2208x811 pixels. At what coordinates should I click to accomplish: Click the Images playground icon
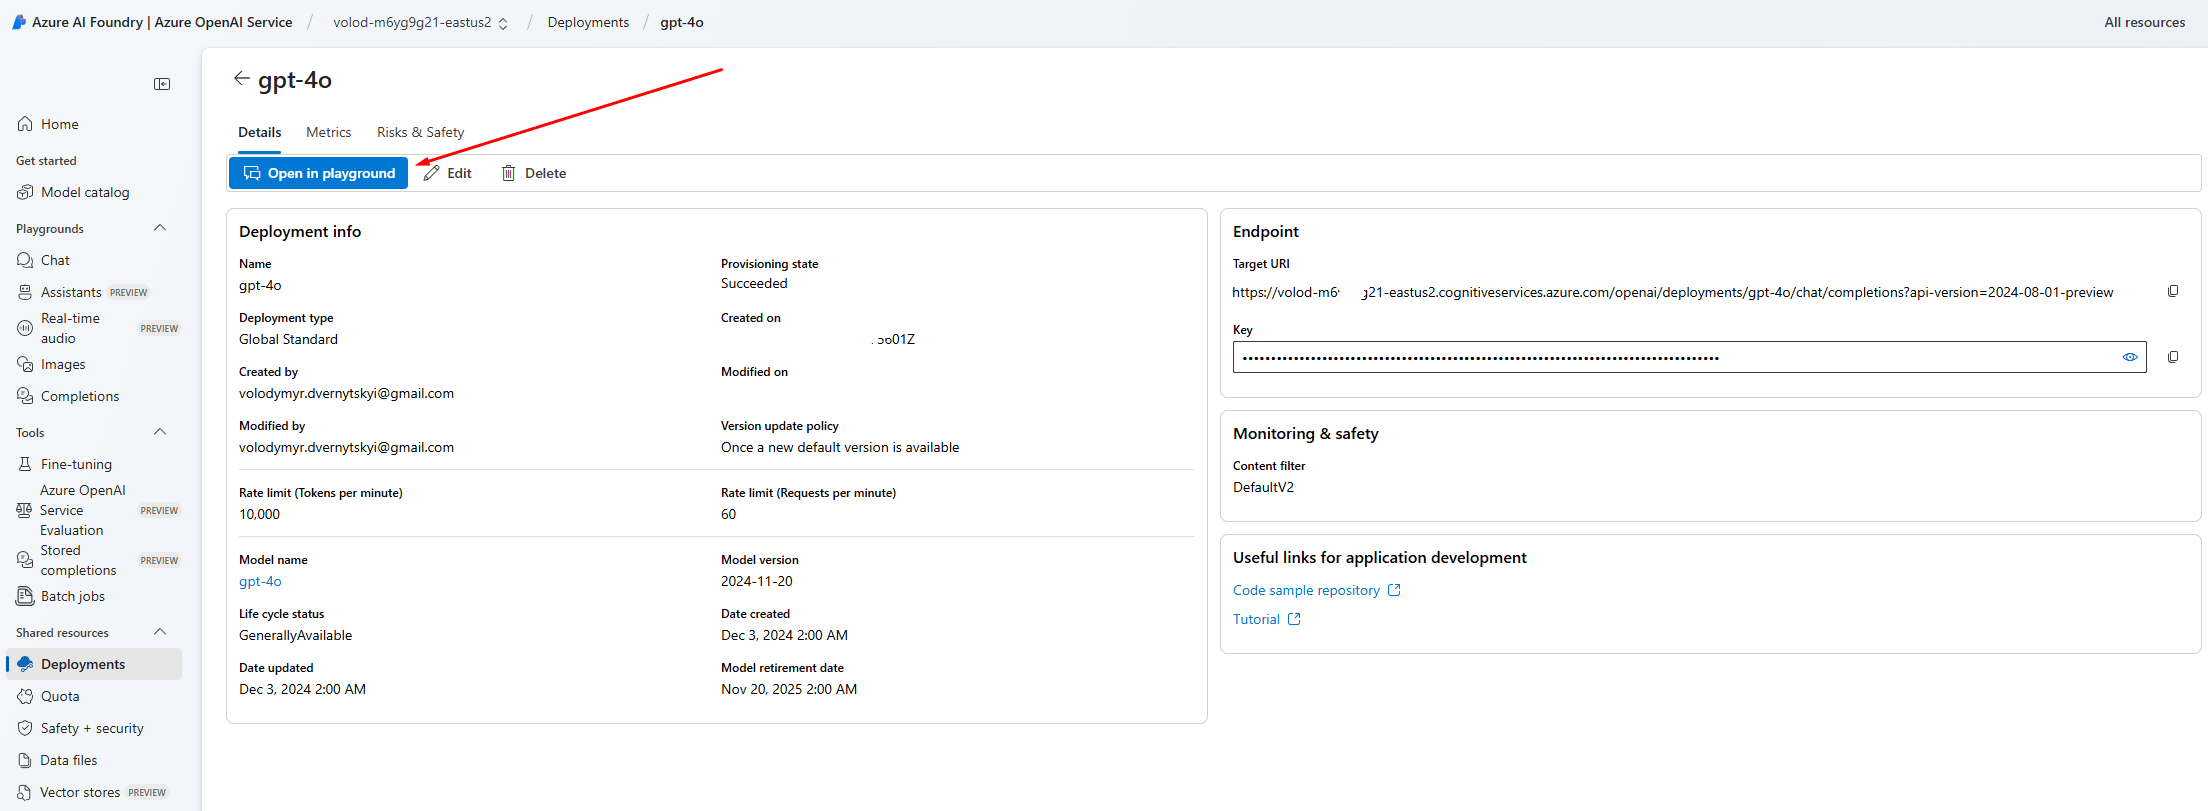pos(25,364)
